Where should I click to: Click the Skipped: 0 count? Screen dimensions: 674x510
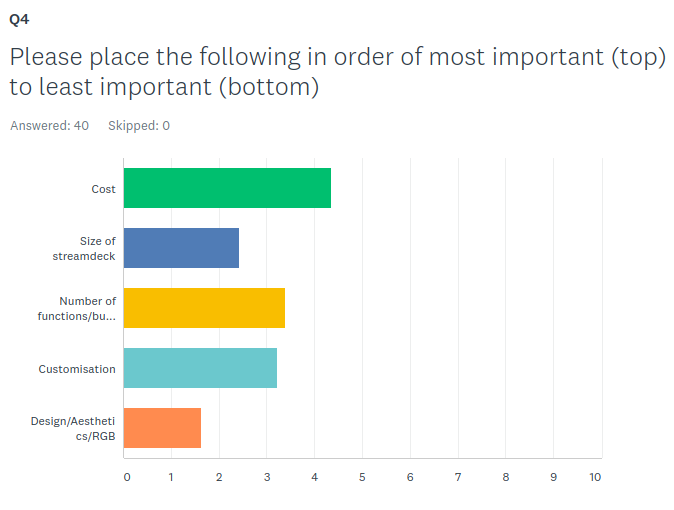click(139, 126)
